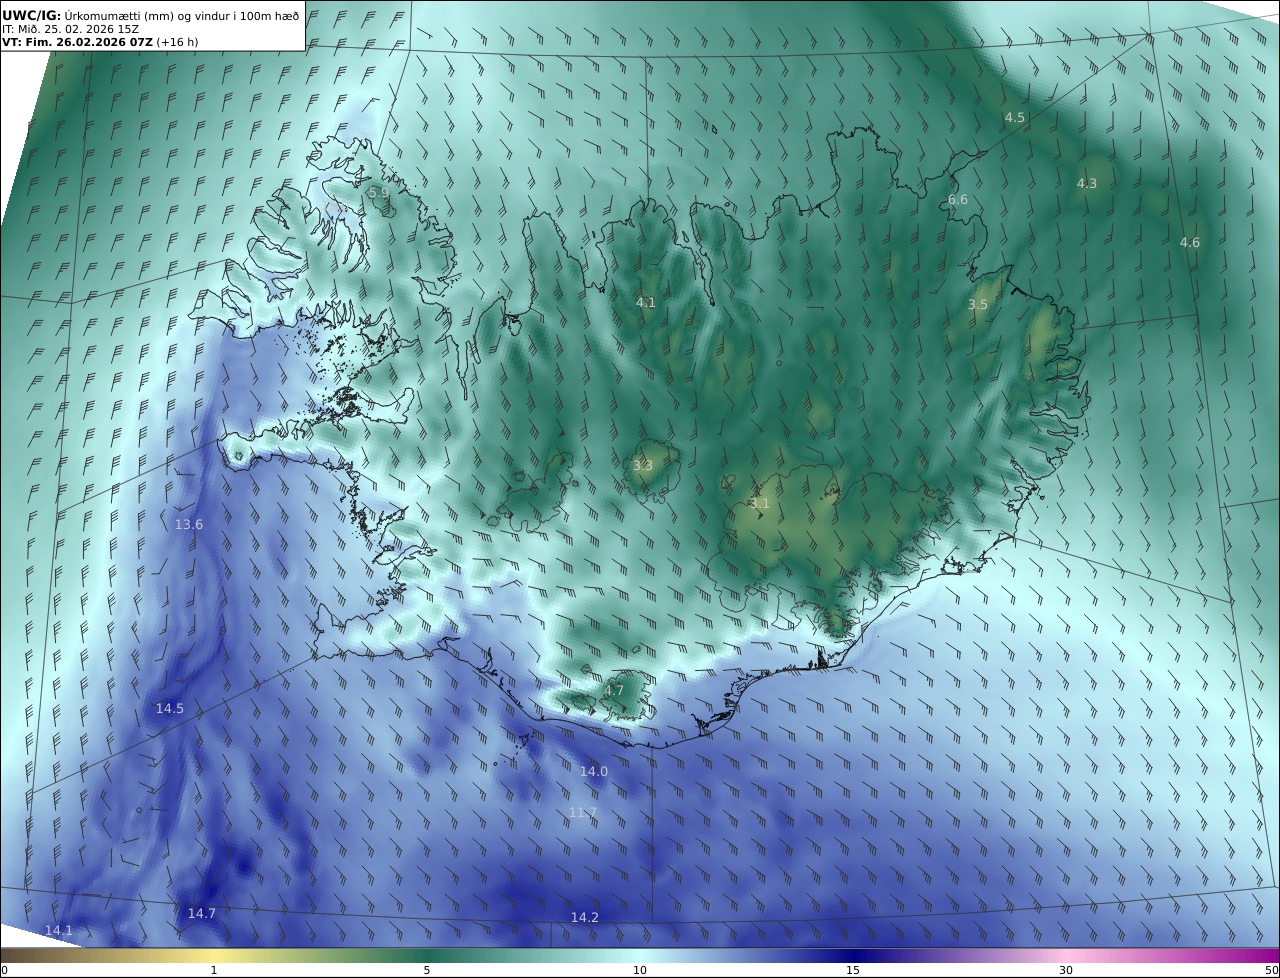Select the 3.5 value in east Iceland
Viewport: 1280px width, 978px height.
click(978, 304)
